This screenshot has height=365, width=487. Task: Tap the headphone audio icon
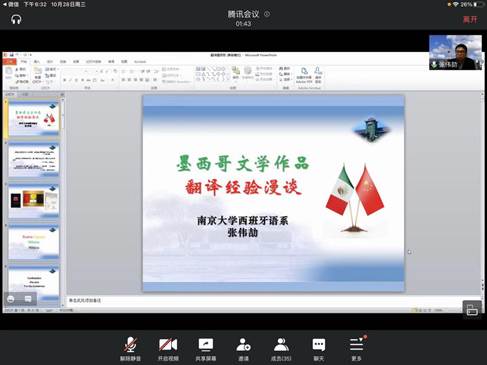click(16, 19)
